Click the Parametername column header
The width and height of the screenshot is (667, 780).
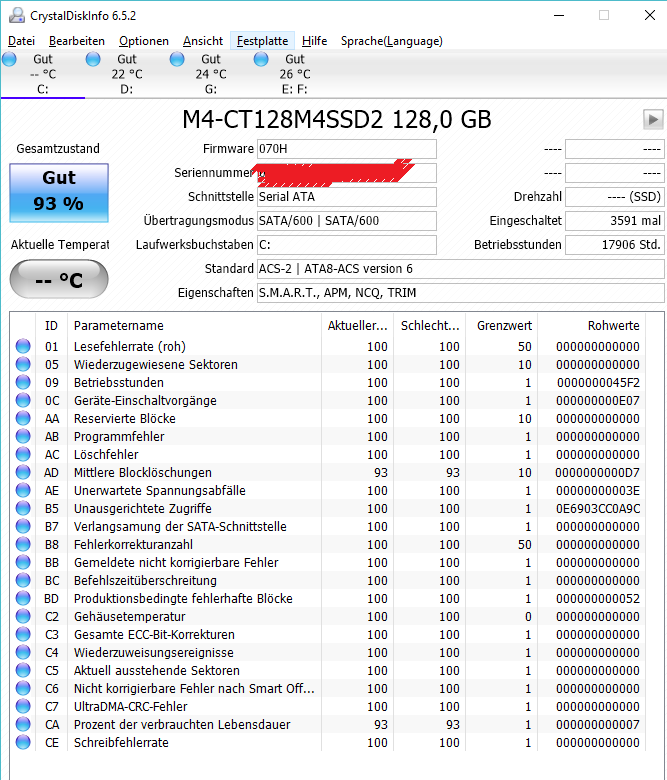coord(194,325)
